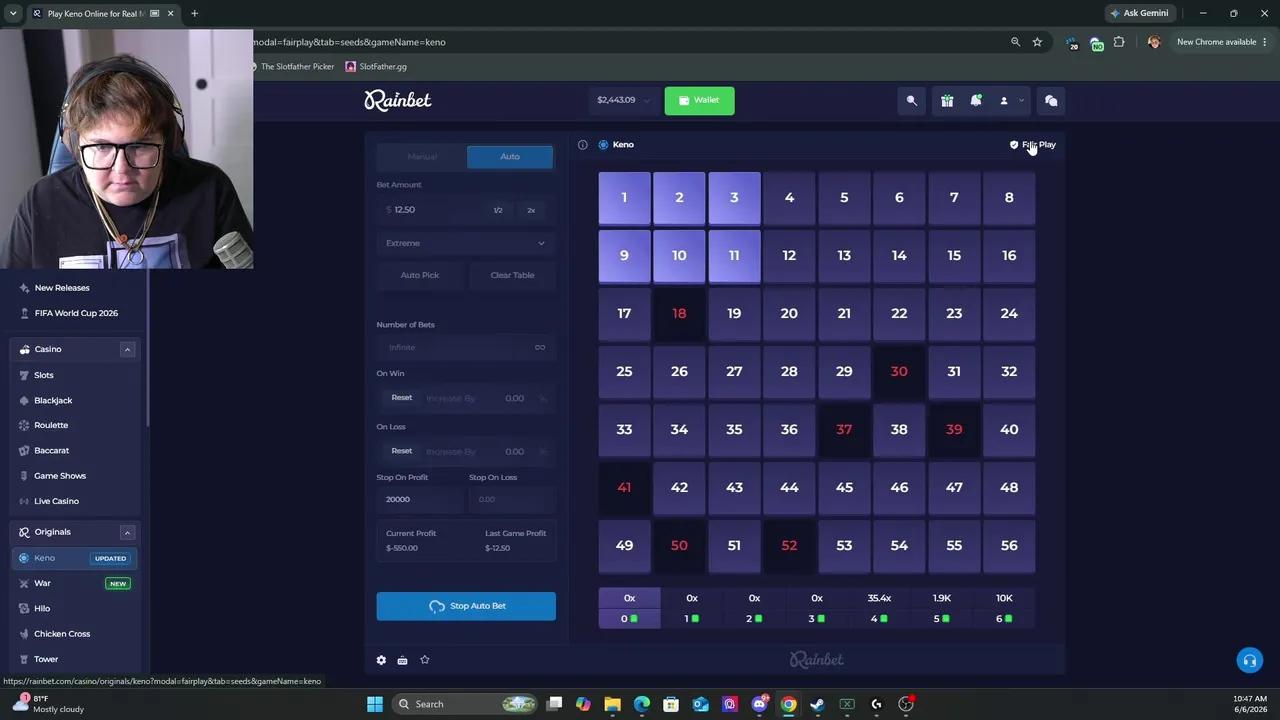The image size is (1280, 720).
Task: Open the Rainbet search icon
Action: point(911,100)
